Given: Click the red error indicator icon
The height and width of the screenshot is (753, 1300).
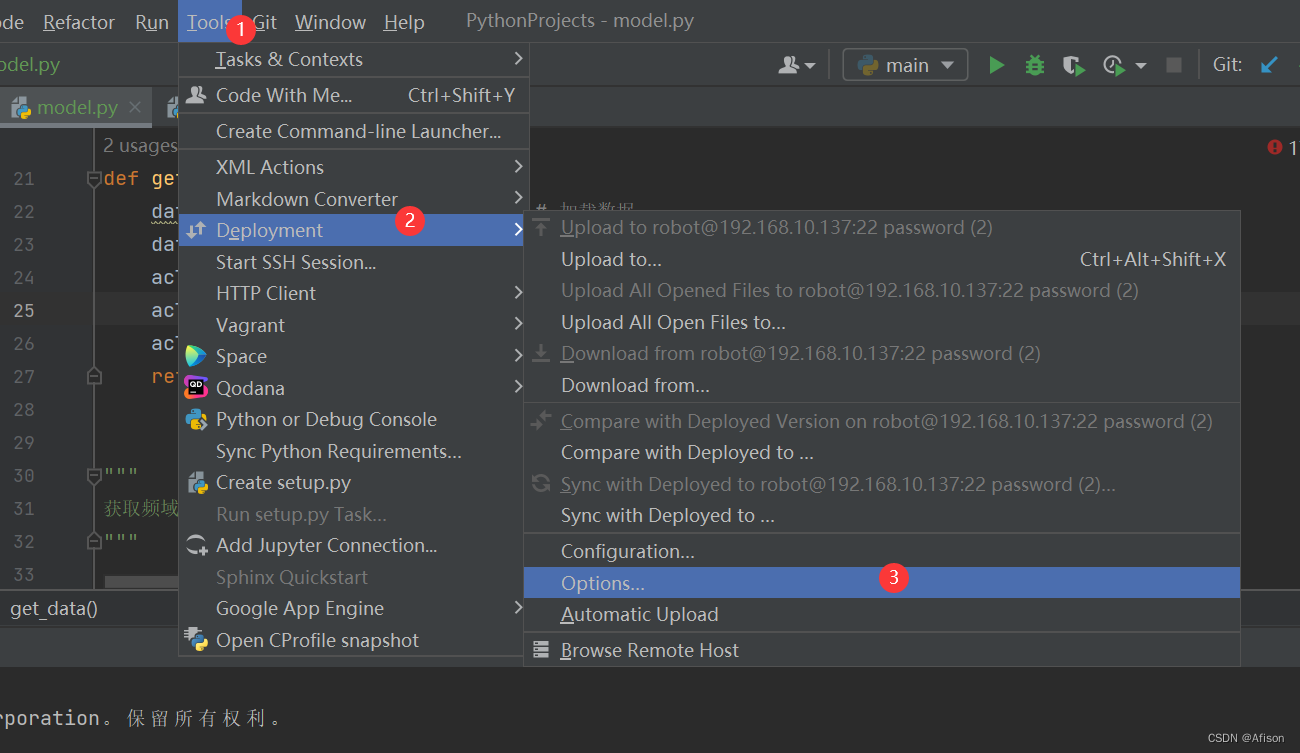Looking at the screenshot, I should point(1274,147).
